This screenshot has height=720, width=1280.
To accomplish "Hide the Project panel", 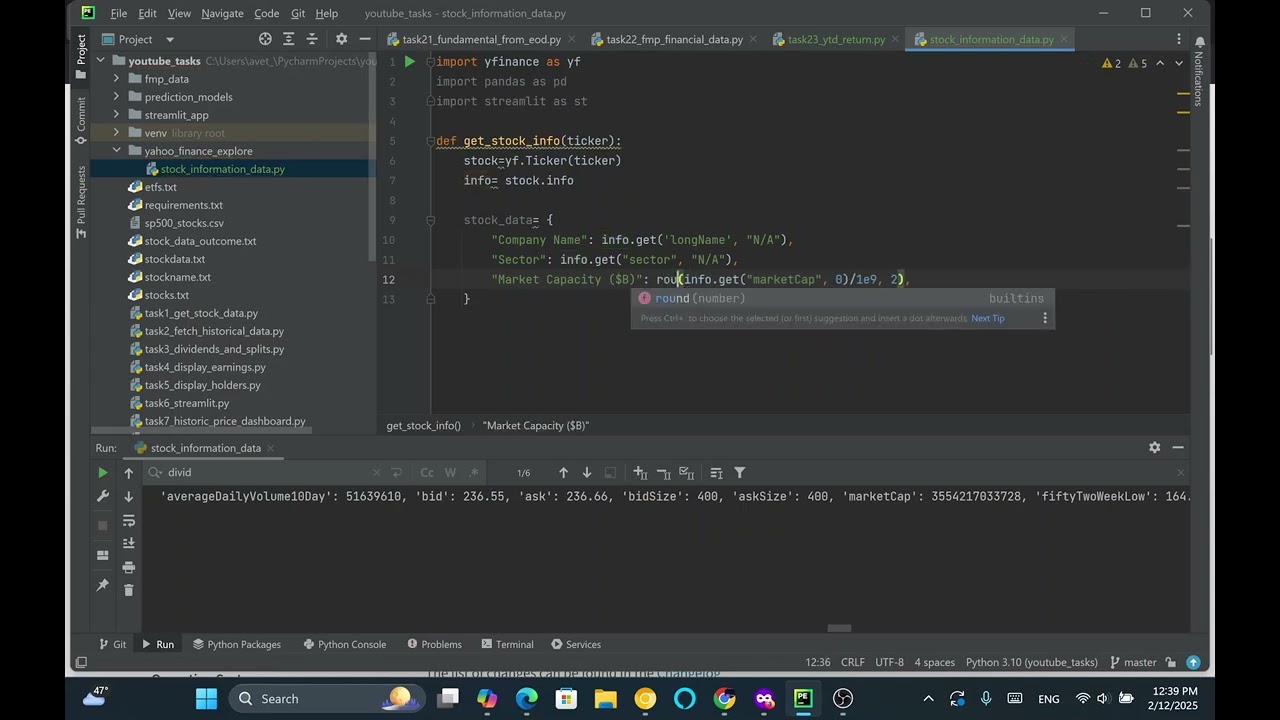I will (x=365, y=39).
